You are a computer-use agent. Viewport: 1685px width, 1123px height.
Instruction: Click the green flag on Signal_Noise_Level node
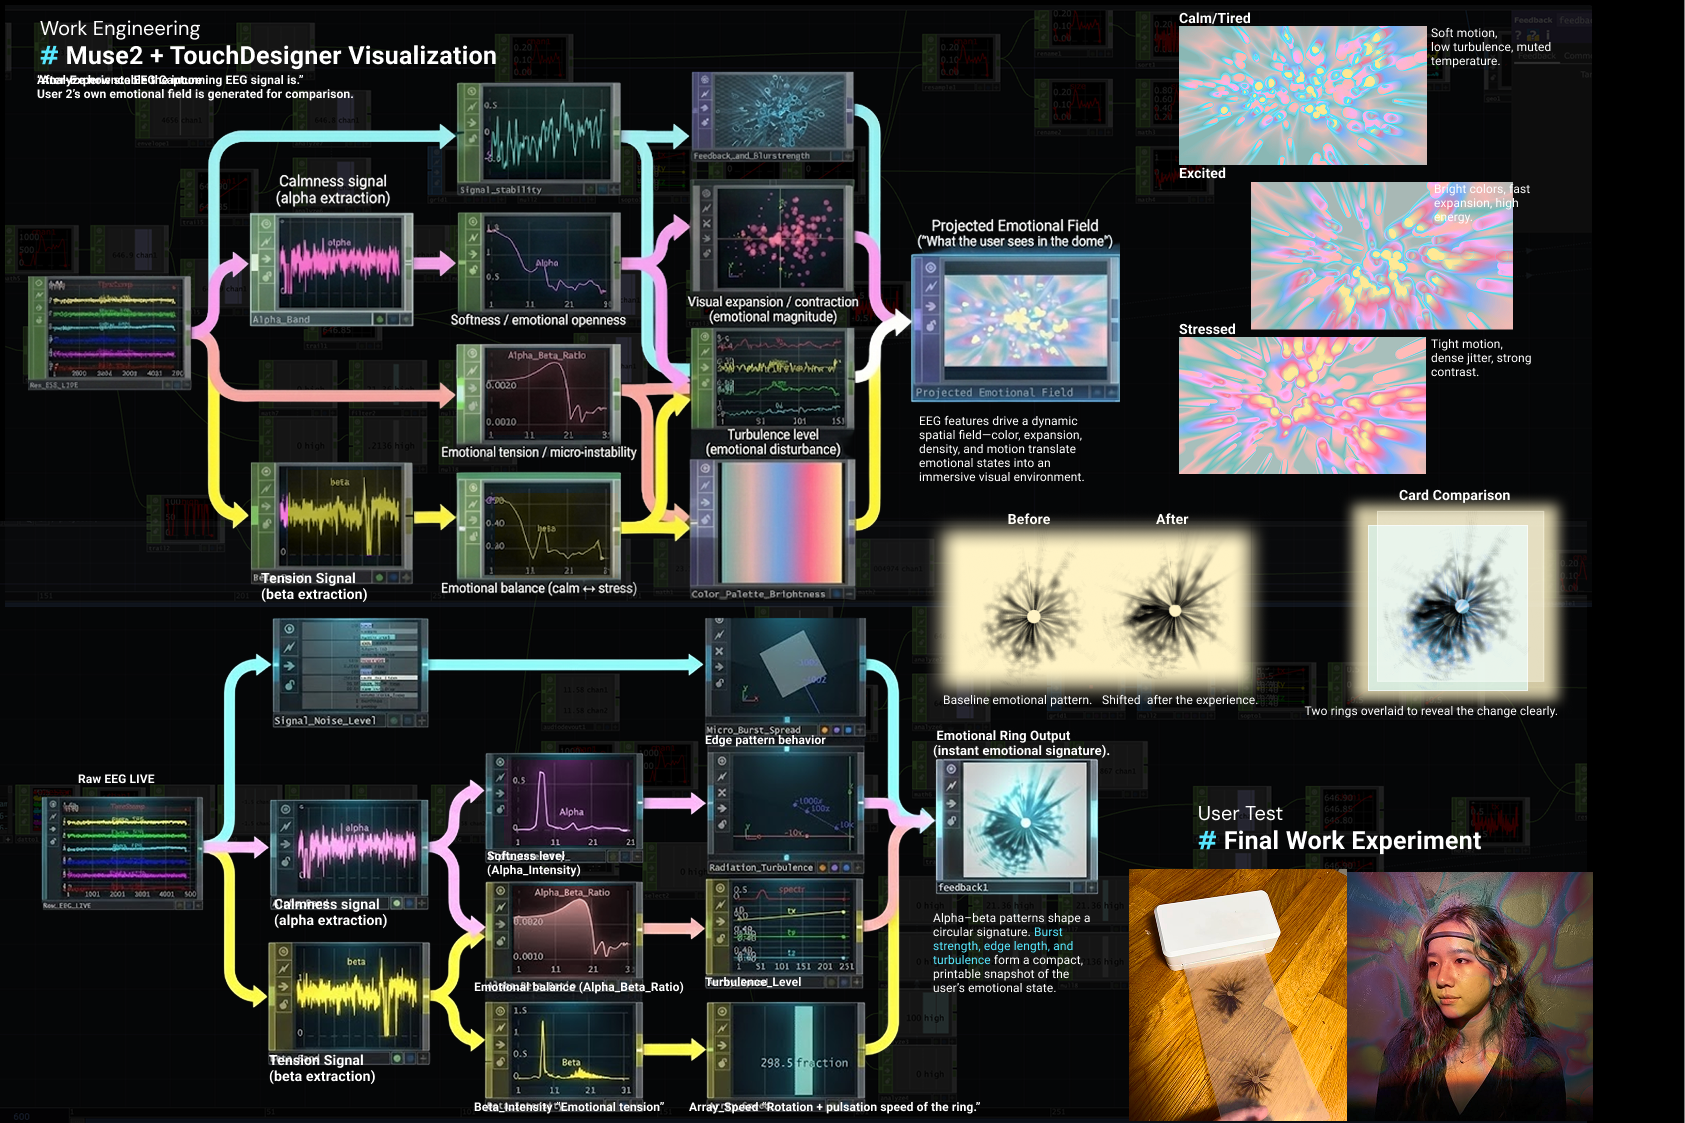tap(393, 720)
